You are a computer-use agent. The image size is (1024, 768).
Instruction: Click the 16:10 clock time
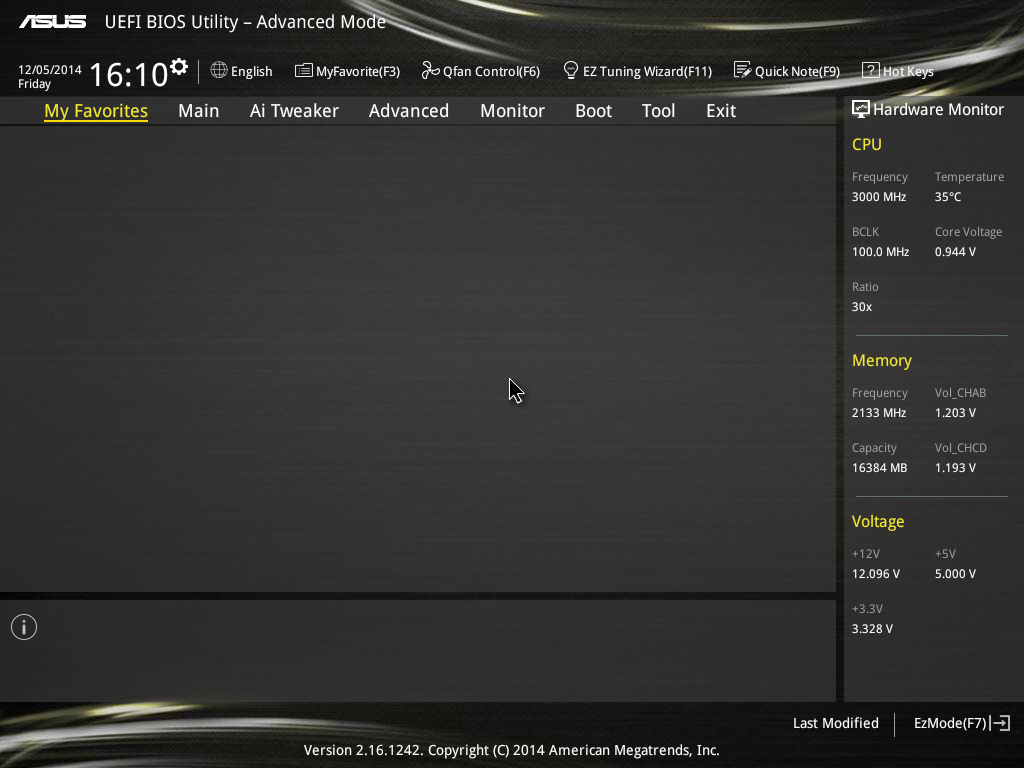click(x=129, y=74)
